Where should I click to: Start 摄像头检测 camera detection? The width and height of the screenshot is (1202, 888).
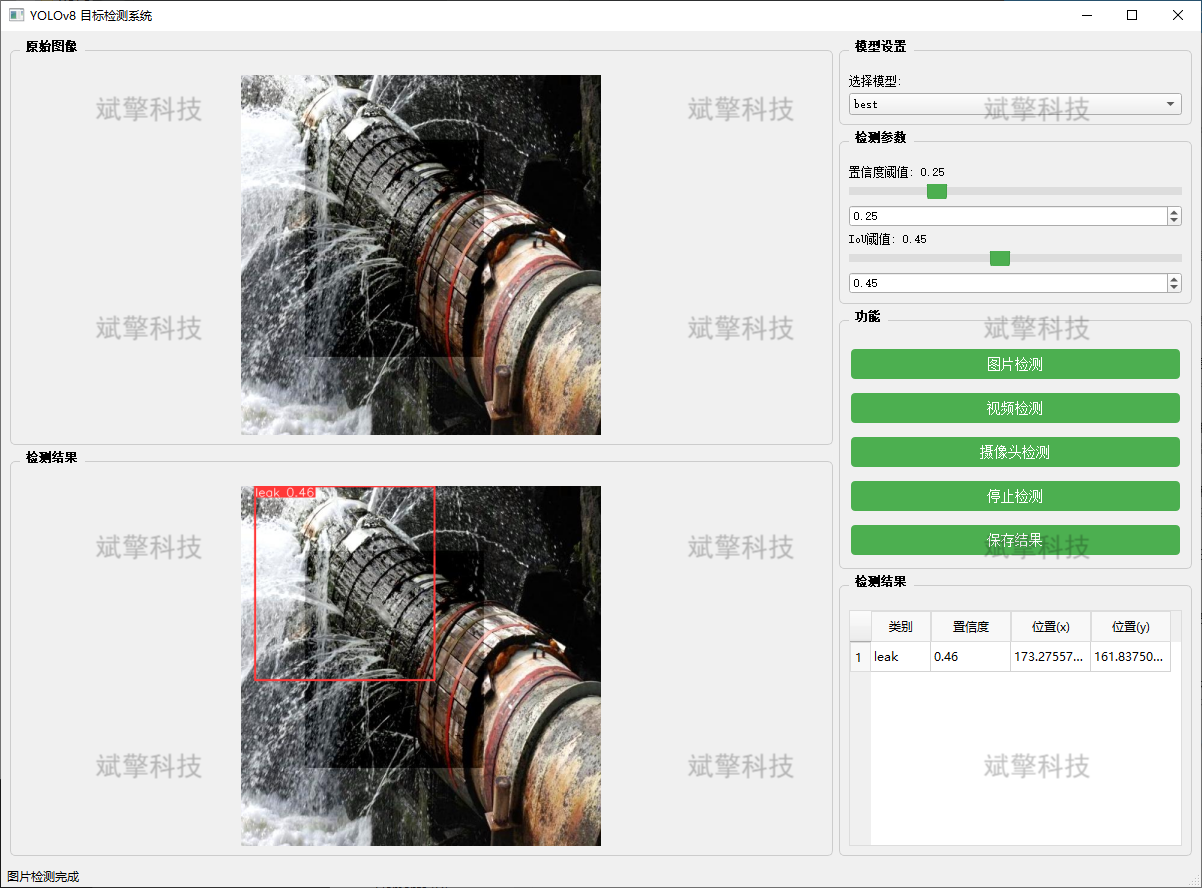(x=1015, y=452)
